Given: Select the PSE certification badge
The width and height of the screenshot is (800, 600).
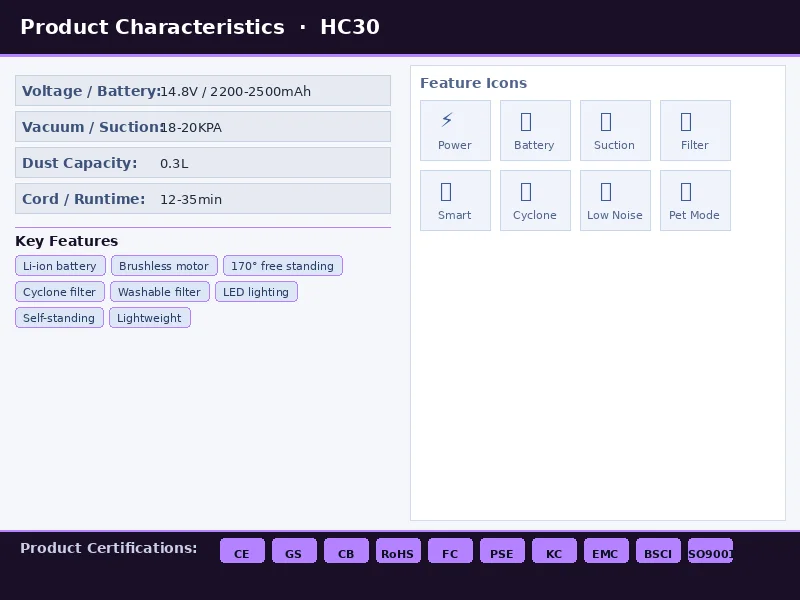Looking at the screenshot, I should (503, 551).
